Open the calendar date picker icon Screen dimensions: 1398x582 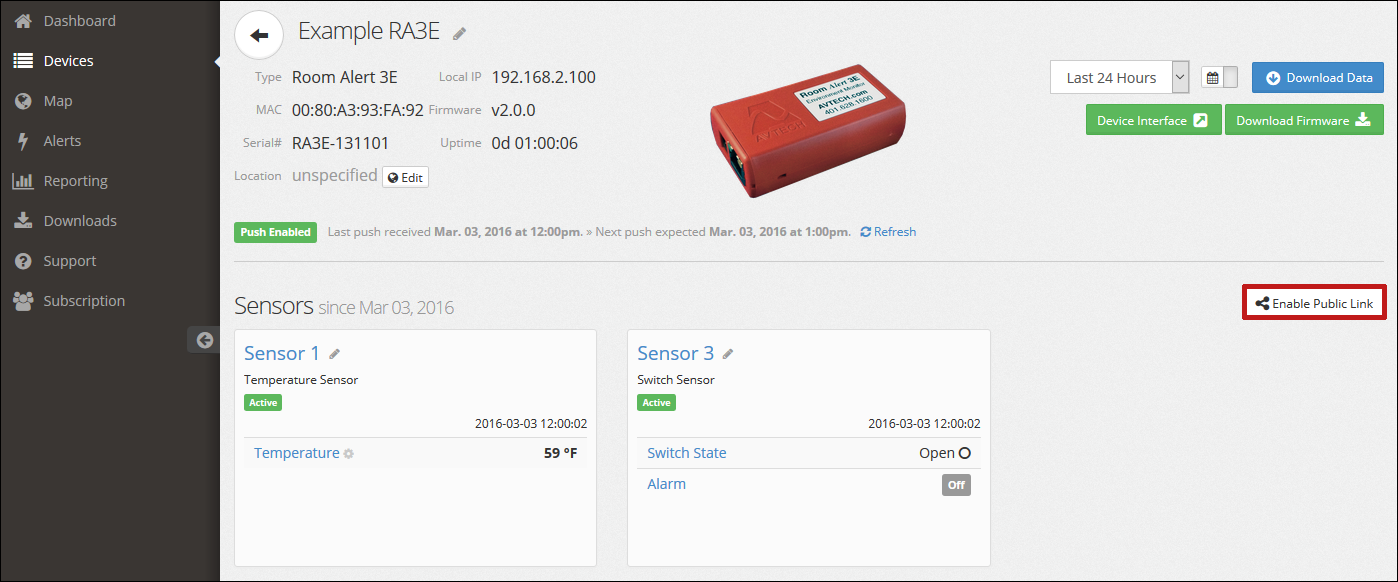click(x=1212, y=77)
